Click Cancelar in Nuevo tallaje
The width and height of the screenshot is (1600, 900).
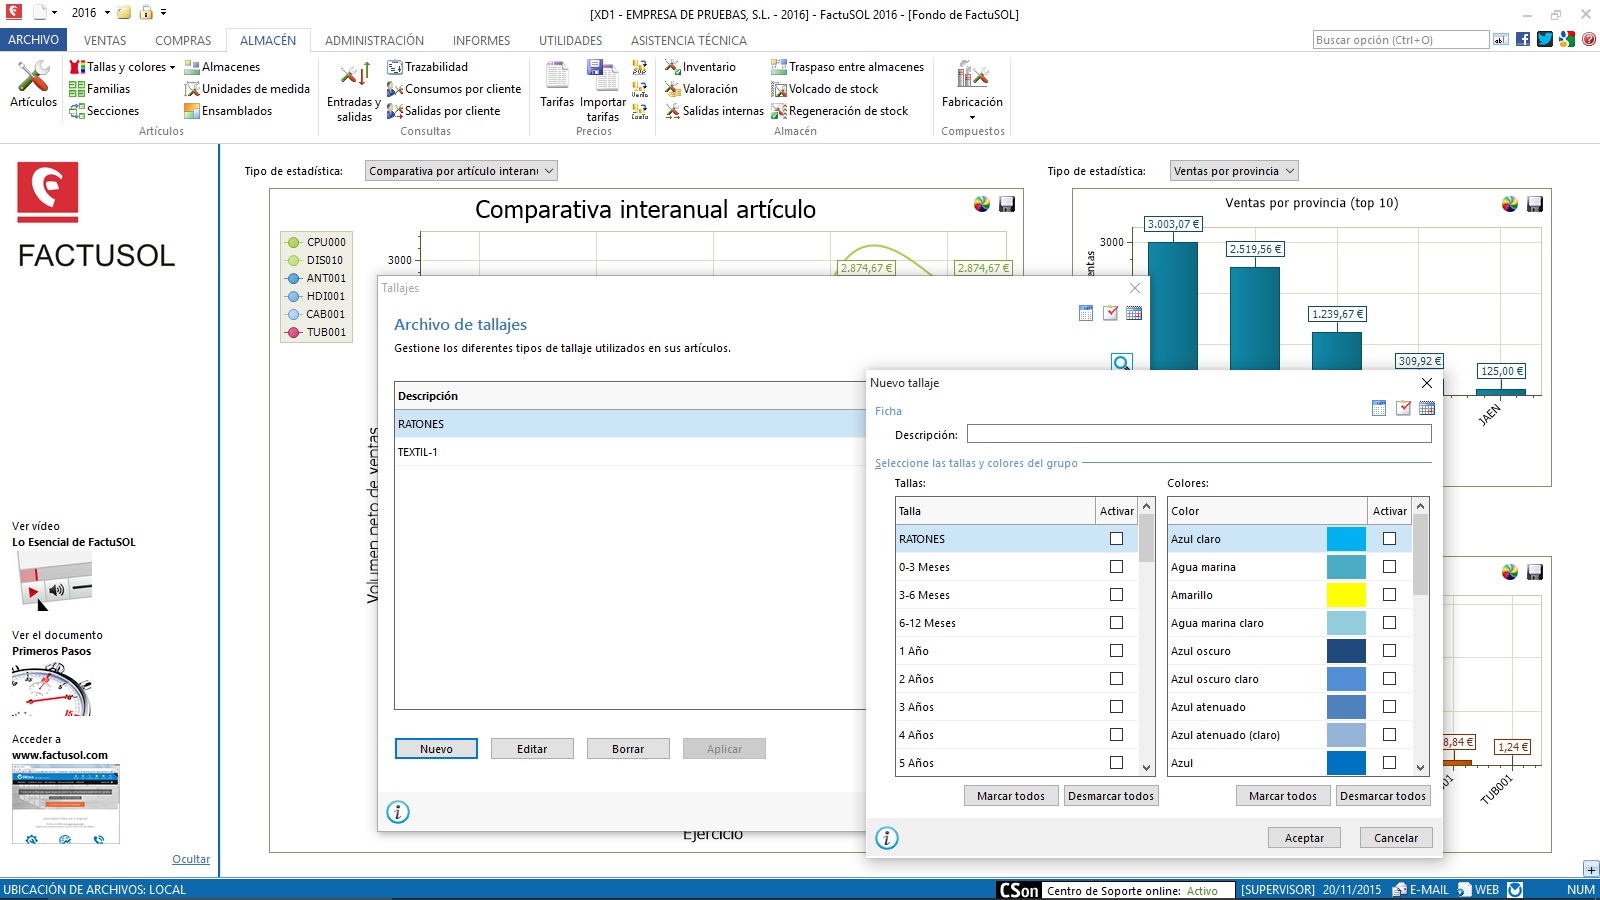[x=1396, y=838]
